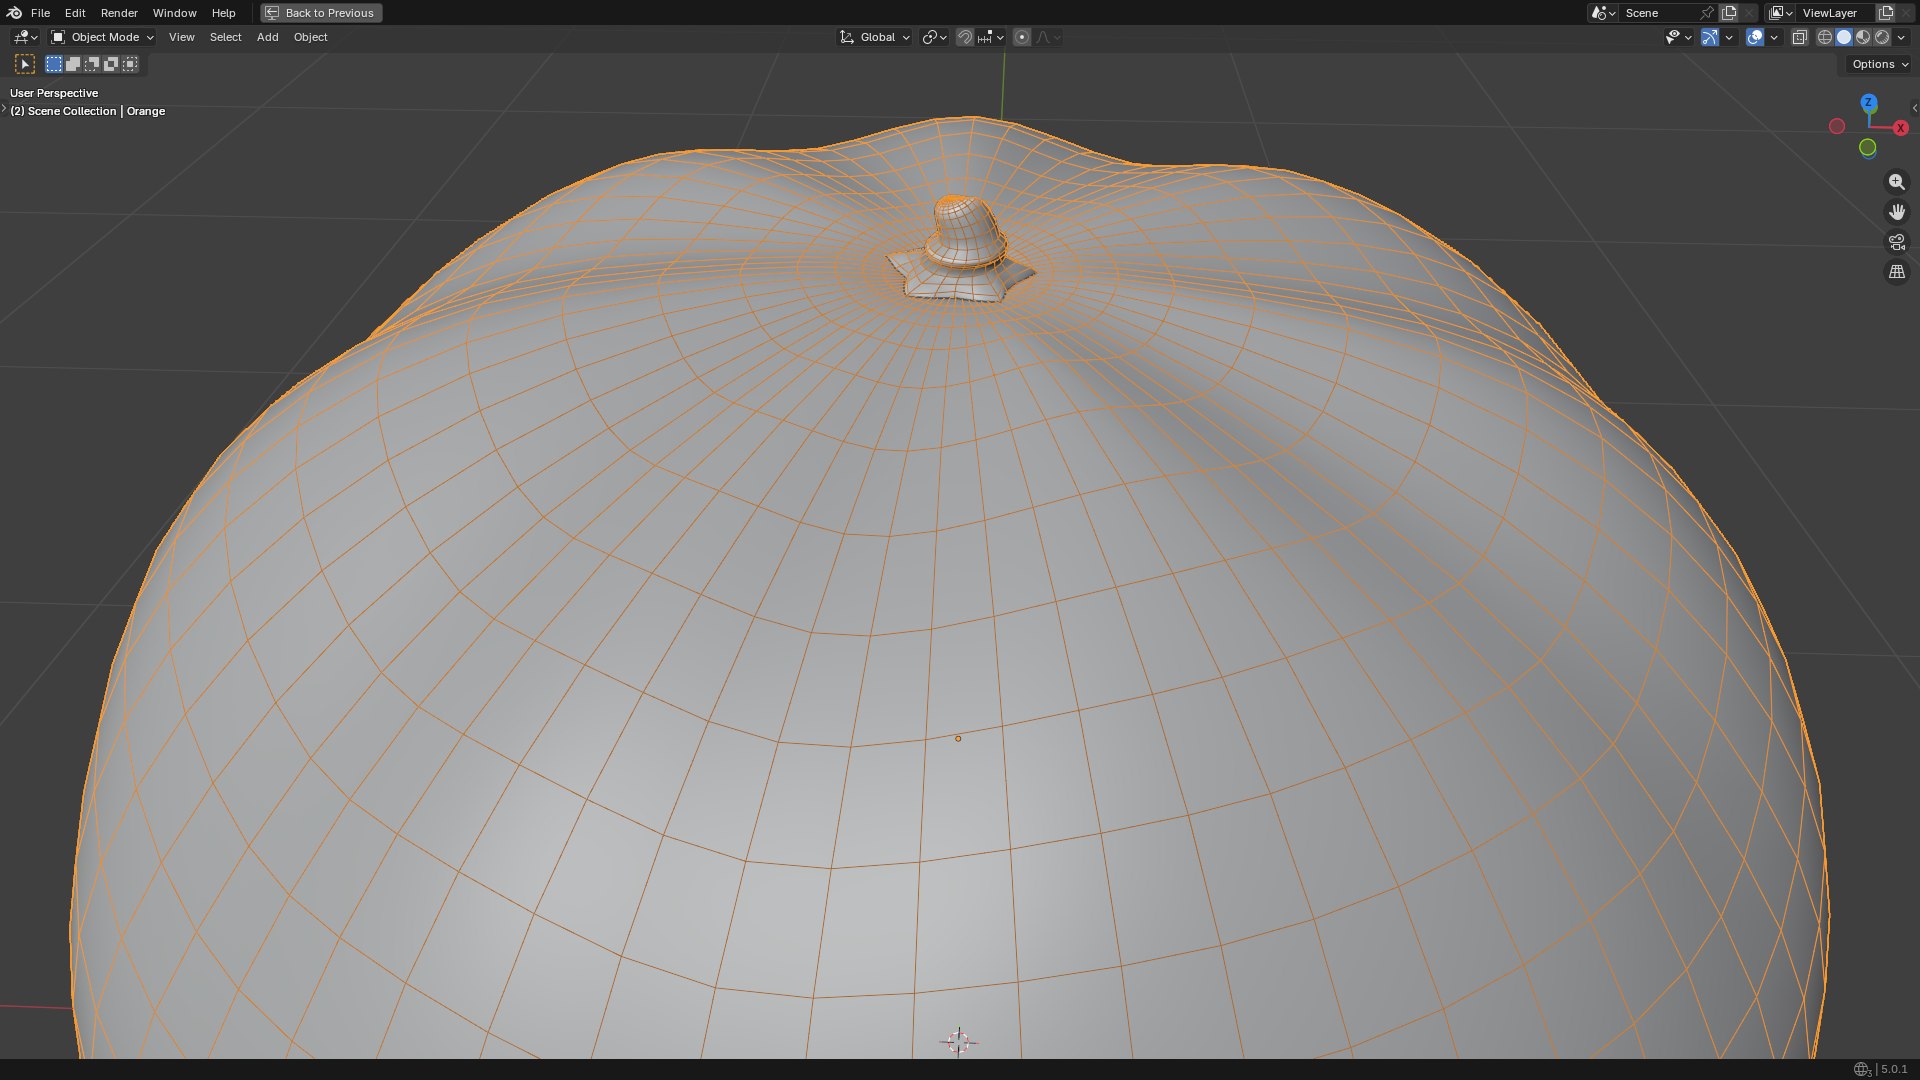
Task: Pin the Scene to workspace
Action: 1707,13
